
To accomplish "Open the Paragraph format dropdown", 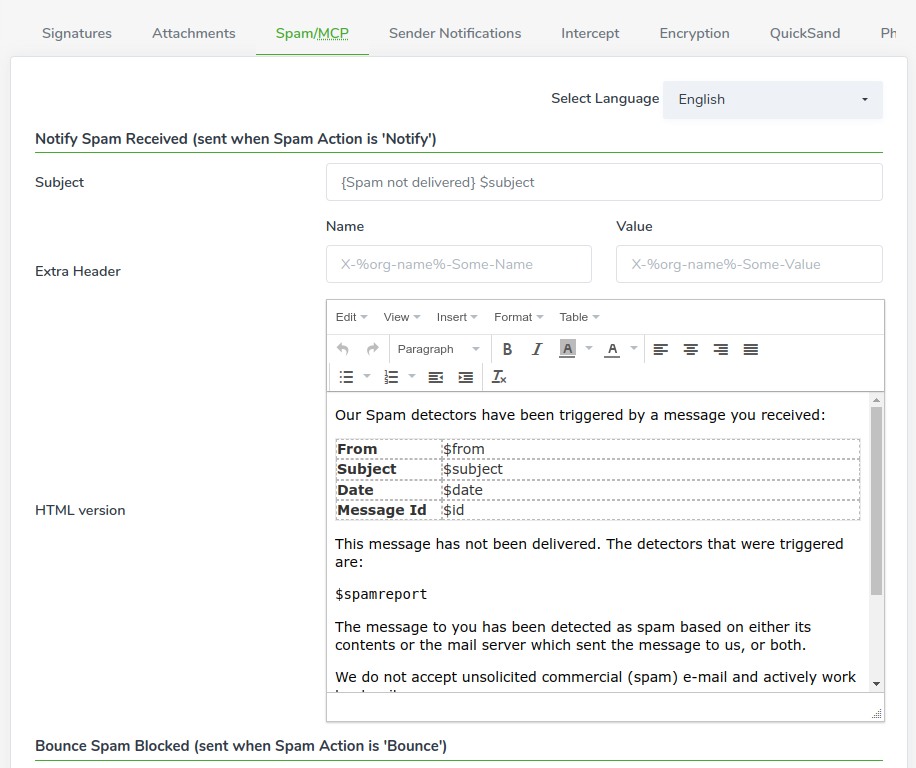I will (439, 349).
